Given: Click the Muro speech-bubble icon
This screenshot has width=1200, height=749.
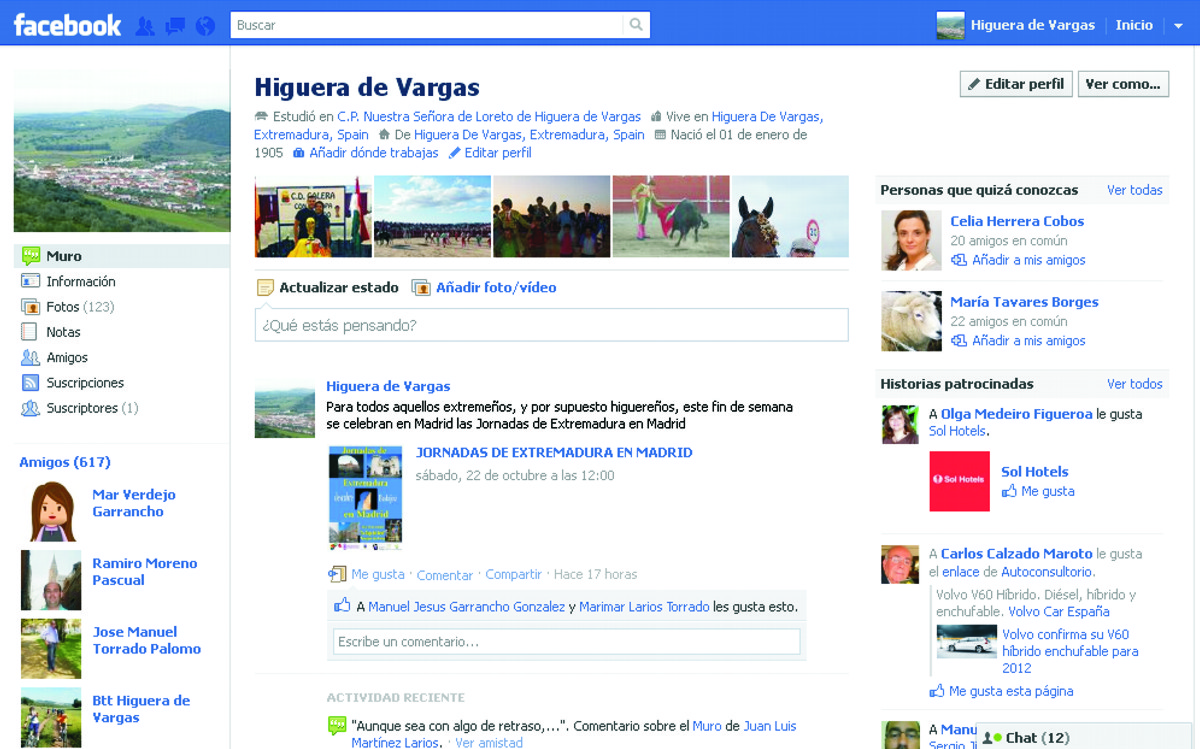Looking at the screenshot, I should [30, 256].
